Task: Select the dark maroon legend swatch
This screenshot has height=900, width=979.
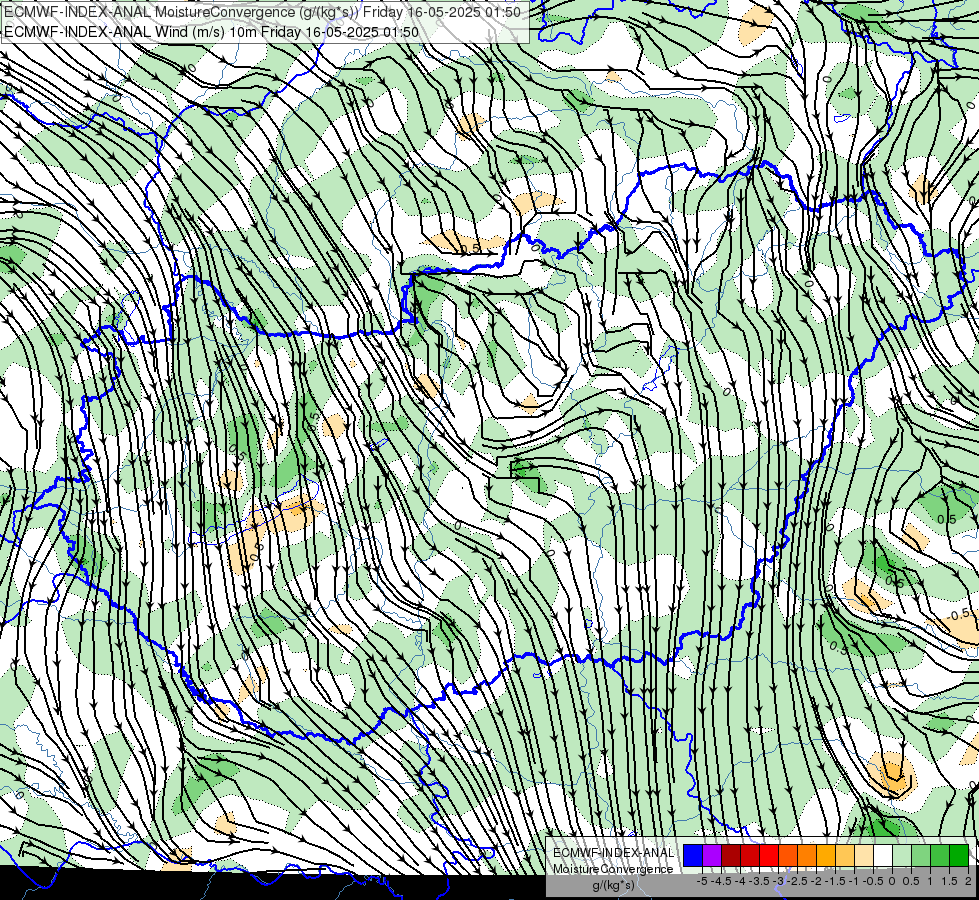Action: (x=731, y=855)
